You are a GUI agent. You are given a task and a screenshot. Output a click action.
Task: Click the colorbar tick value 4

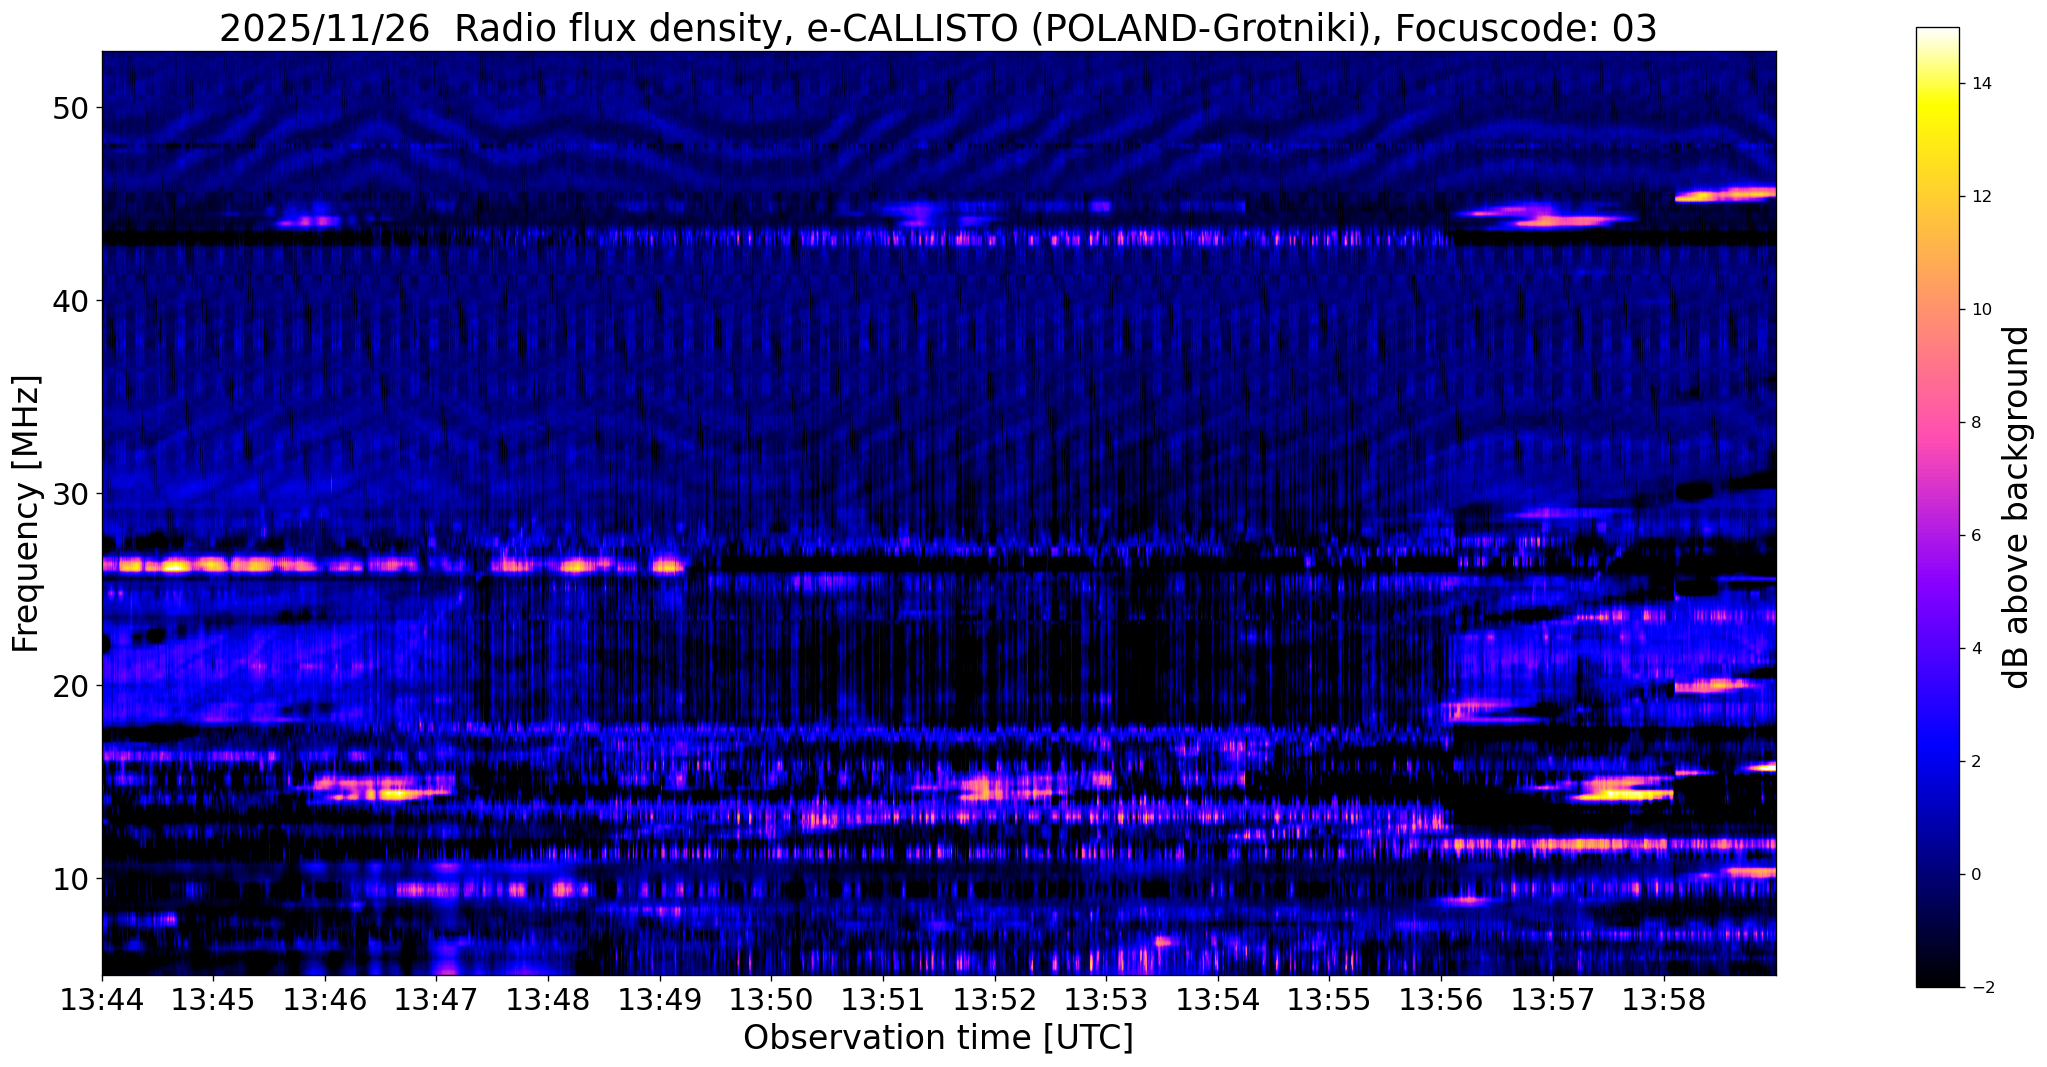(1976, 649)
